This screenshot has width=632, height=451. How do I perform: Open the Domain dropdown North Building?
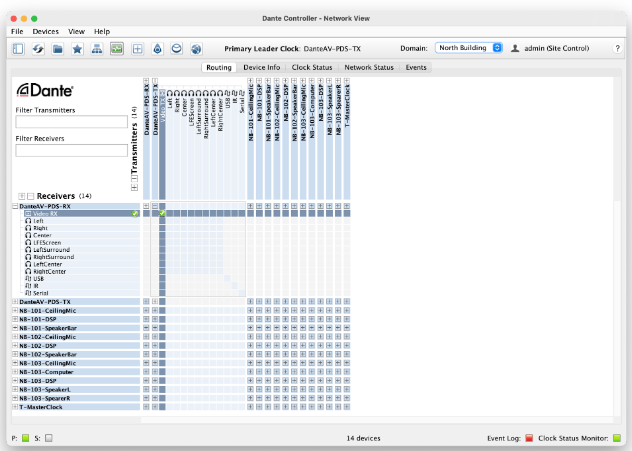[469, 48]
